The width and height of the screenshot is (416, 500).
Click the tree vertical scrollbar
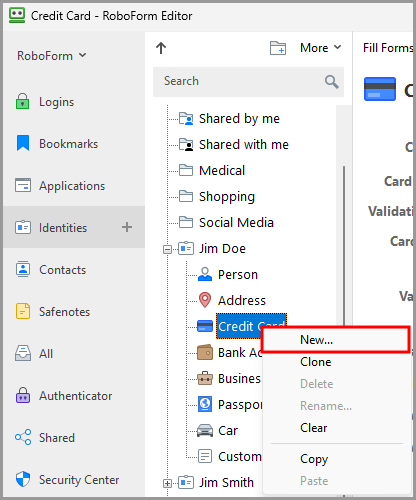click(344, 247)
